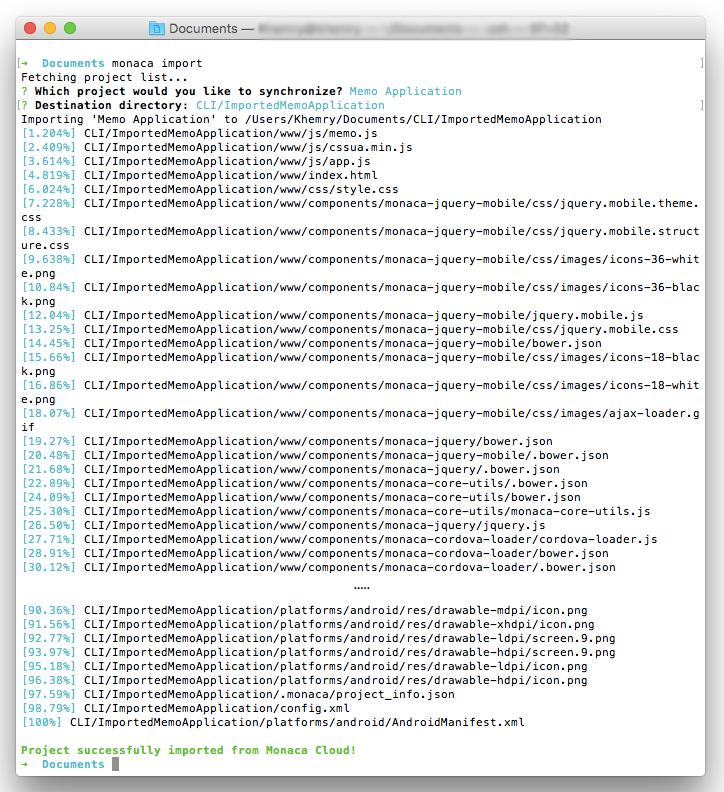Click the 'Importing Memo Application' line
Viewport: 724px width, 792px height.
click(311, 119)
